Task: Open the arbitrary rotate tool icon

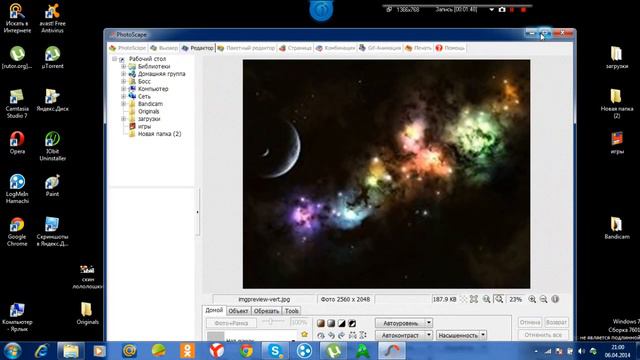Action: pos(321,335)
